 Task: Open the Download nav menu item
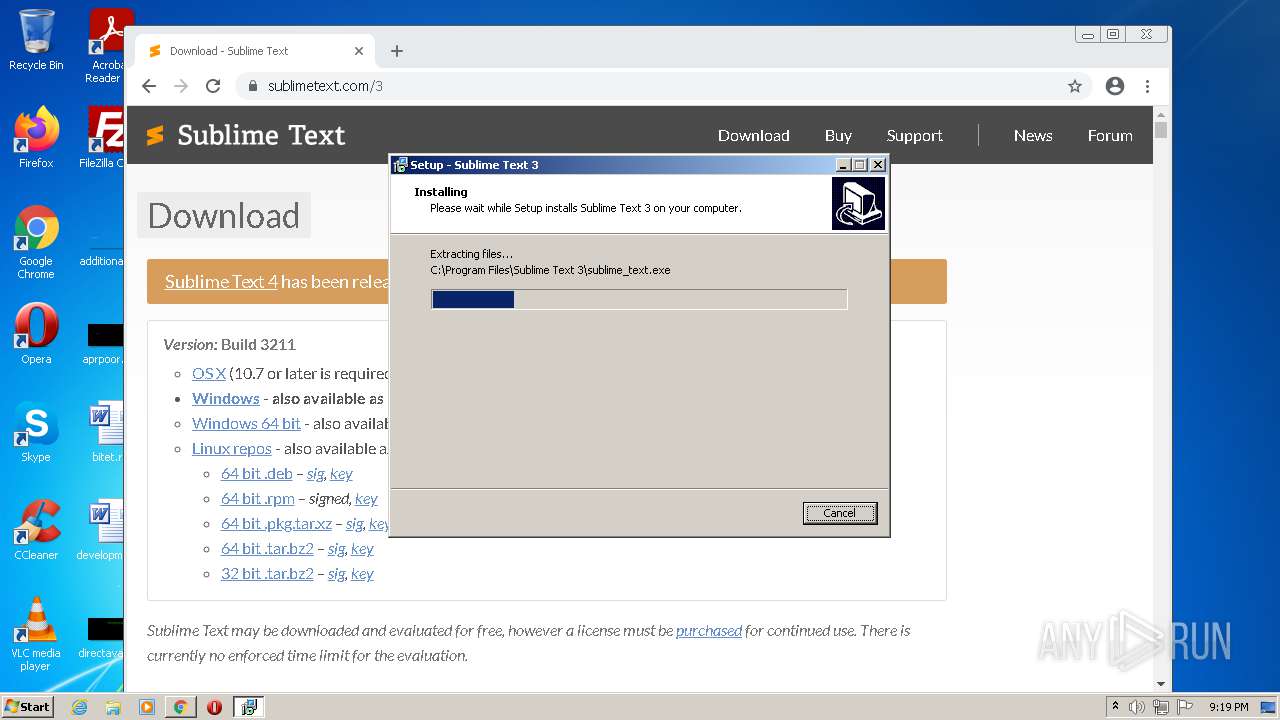pyautogui.click(x=754, y=136)
